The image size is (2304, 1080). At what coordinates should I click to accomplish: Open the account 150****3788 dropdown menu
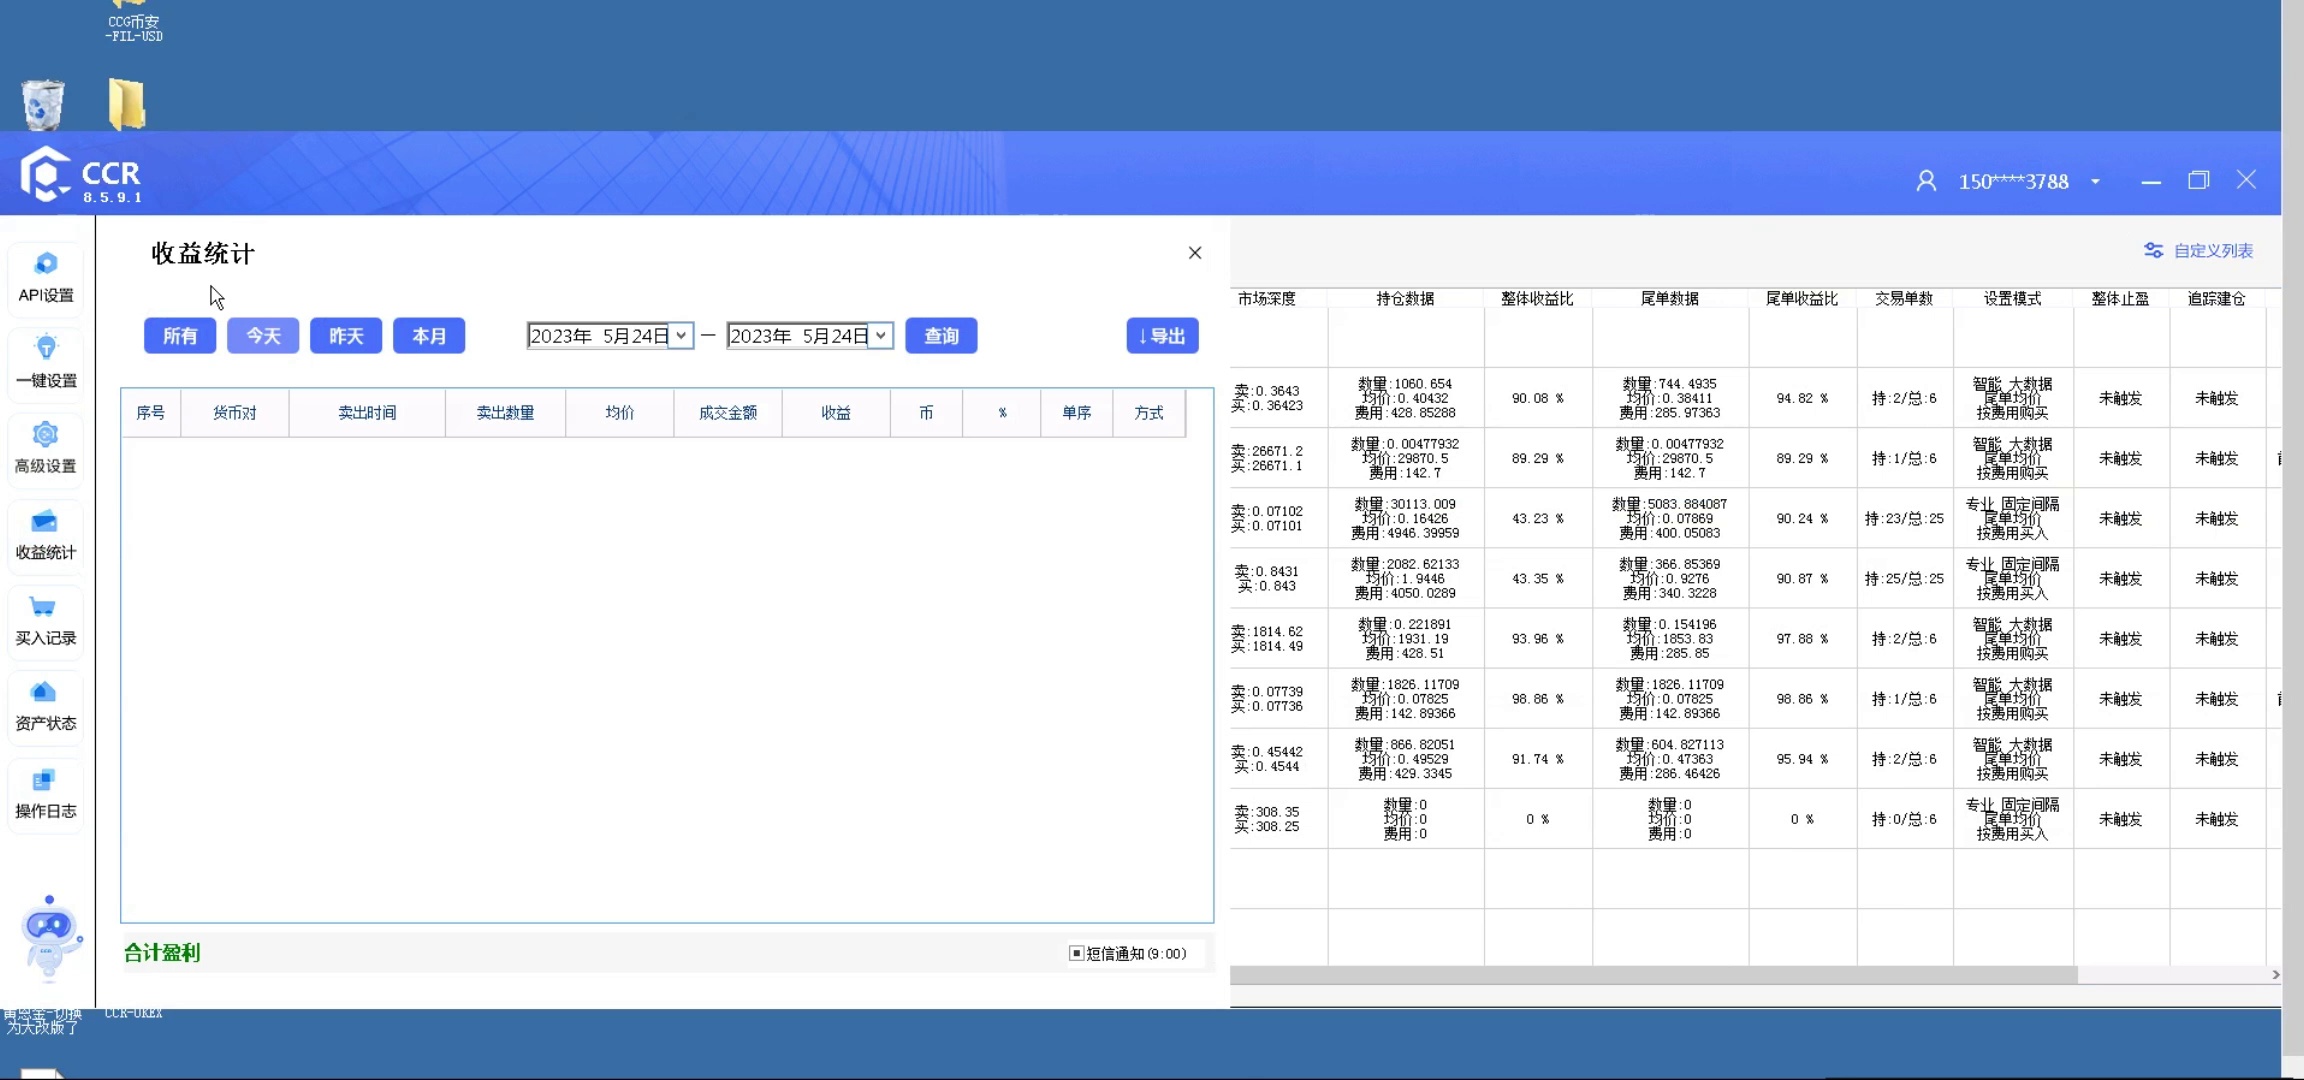[2095, 182]
